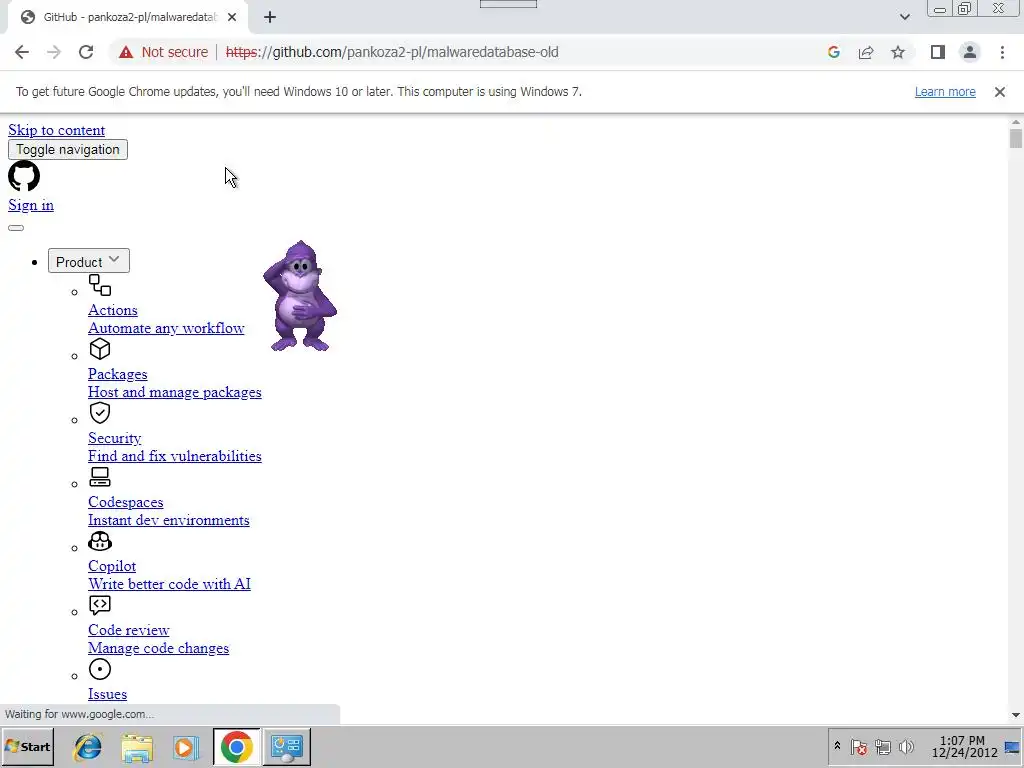Expand the Product dropdown

(88, 261)
